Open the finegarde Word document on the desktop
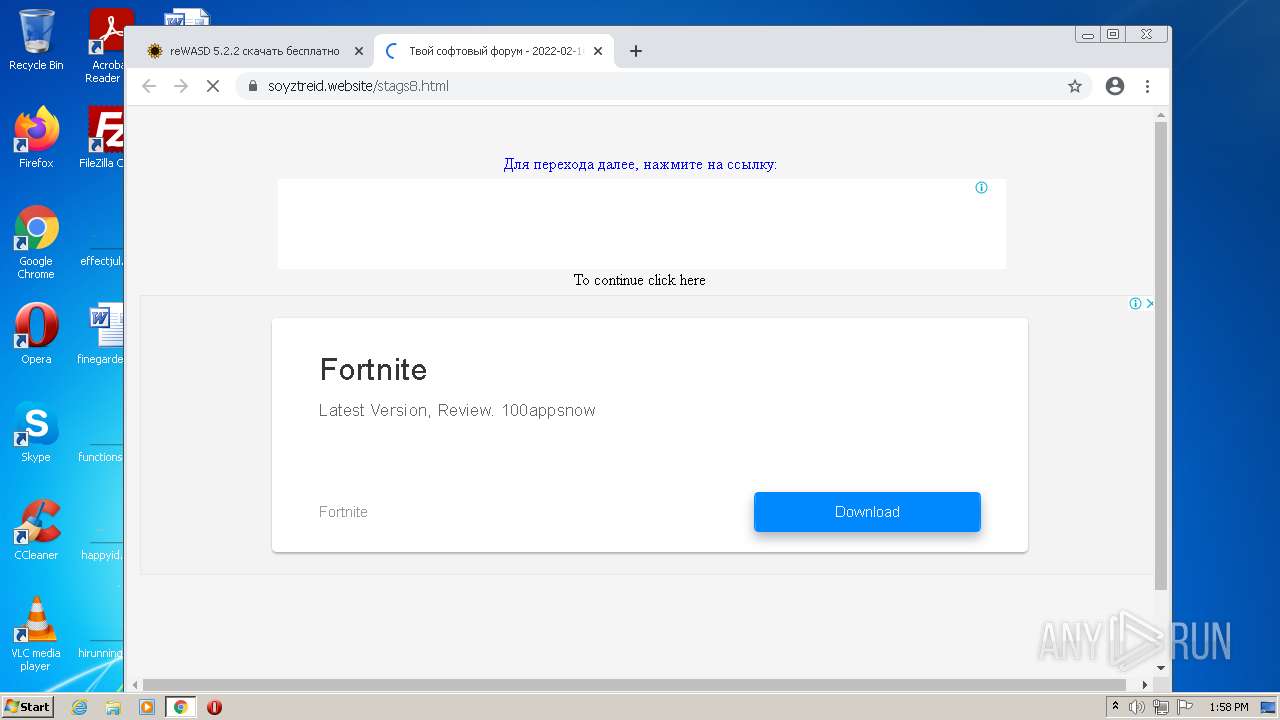Viewport: 1280px width, 720px height. [x=103, y=334]
